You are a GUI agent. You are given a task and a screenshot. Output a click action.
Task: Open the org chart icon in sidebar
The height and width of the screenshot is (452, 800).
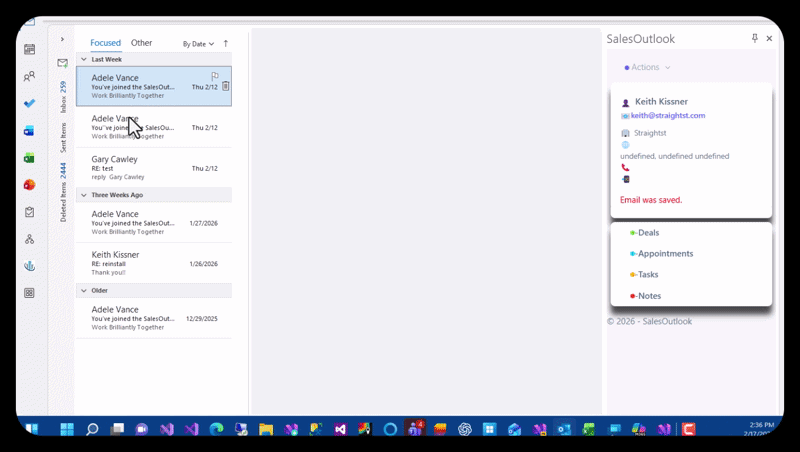tap(30, 239)
